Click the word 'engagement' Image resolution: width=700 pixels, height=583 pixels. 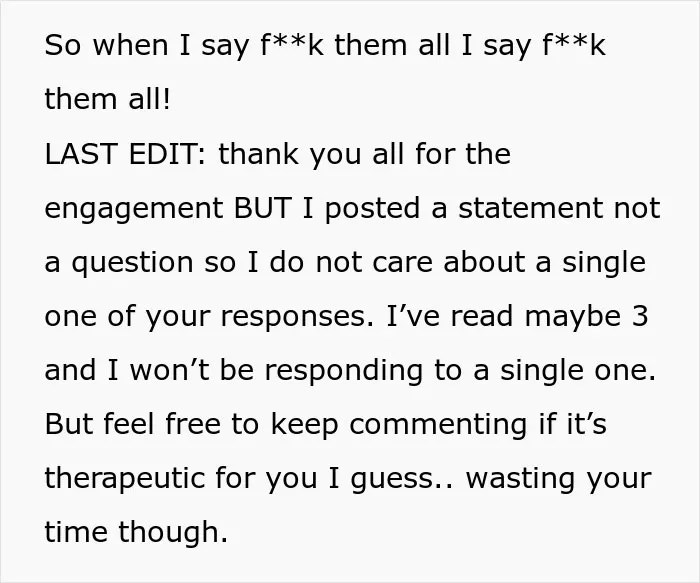point(134,210)
